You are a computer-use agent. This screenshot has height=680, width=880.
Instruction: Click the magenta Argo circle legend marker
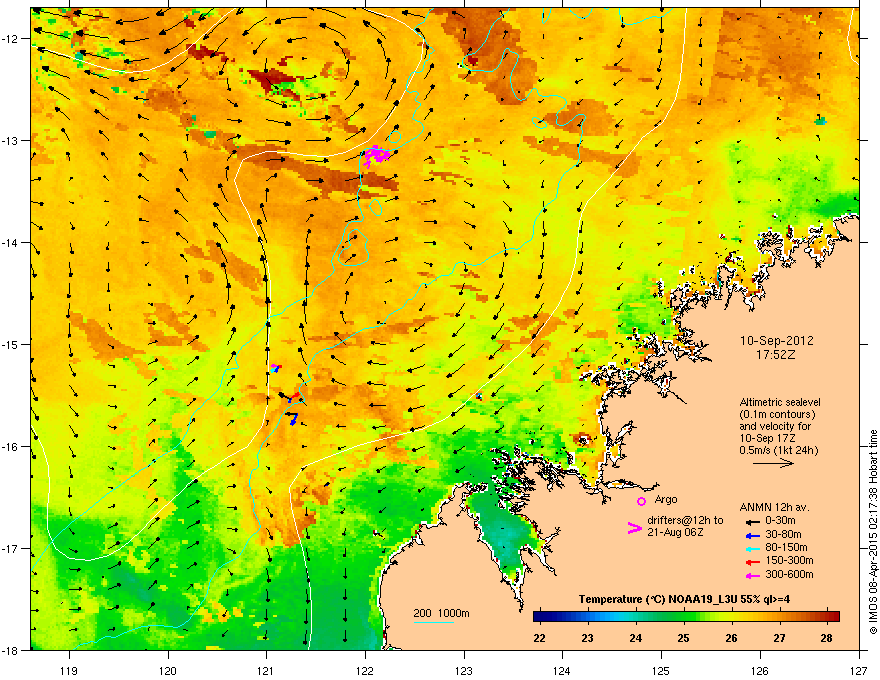641,501
